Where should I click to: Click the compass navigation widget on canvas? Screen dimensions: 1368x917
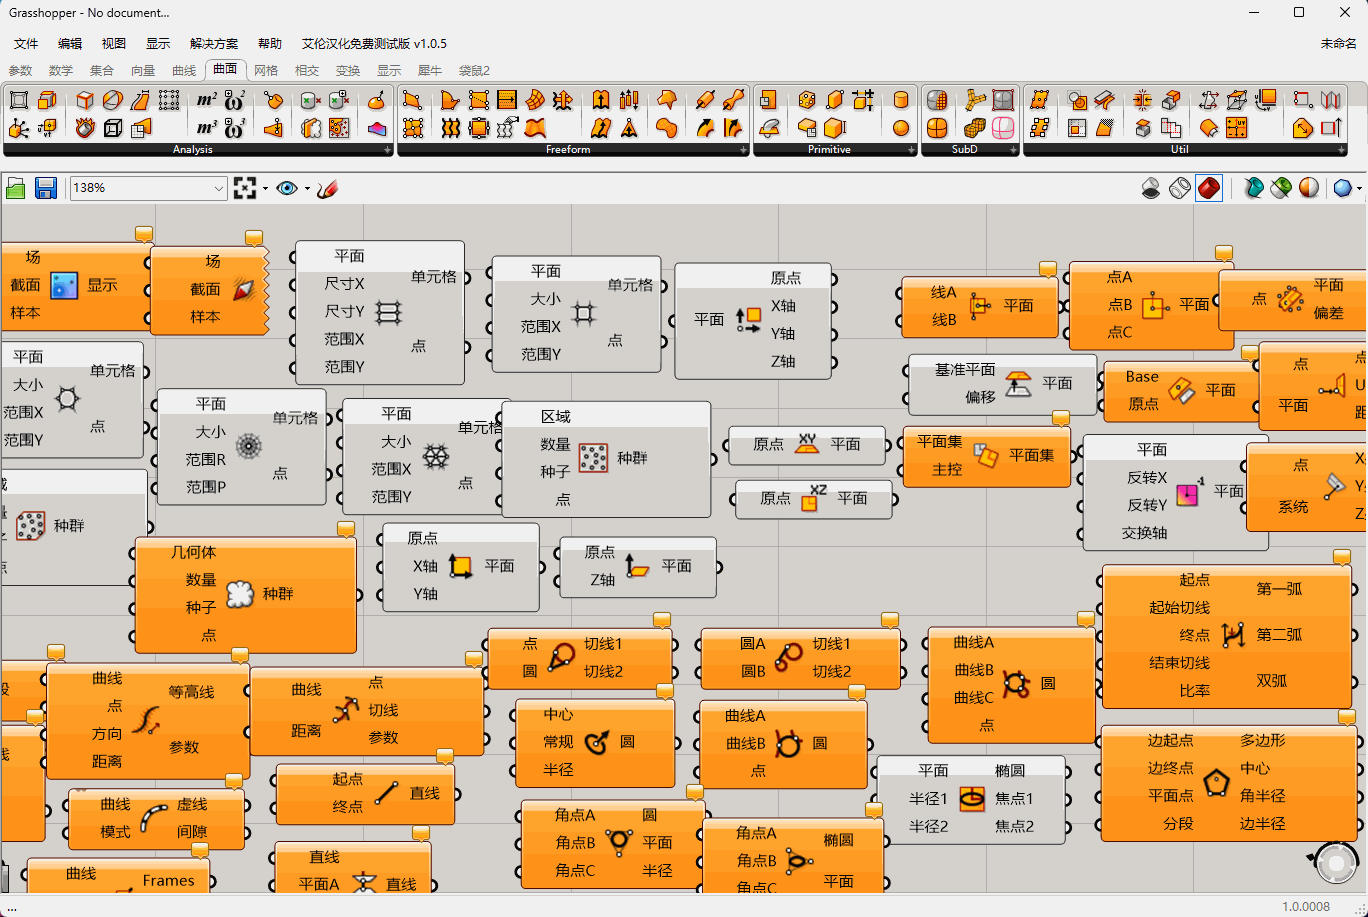click(1337, 863)
